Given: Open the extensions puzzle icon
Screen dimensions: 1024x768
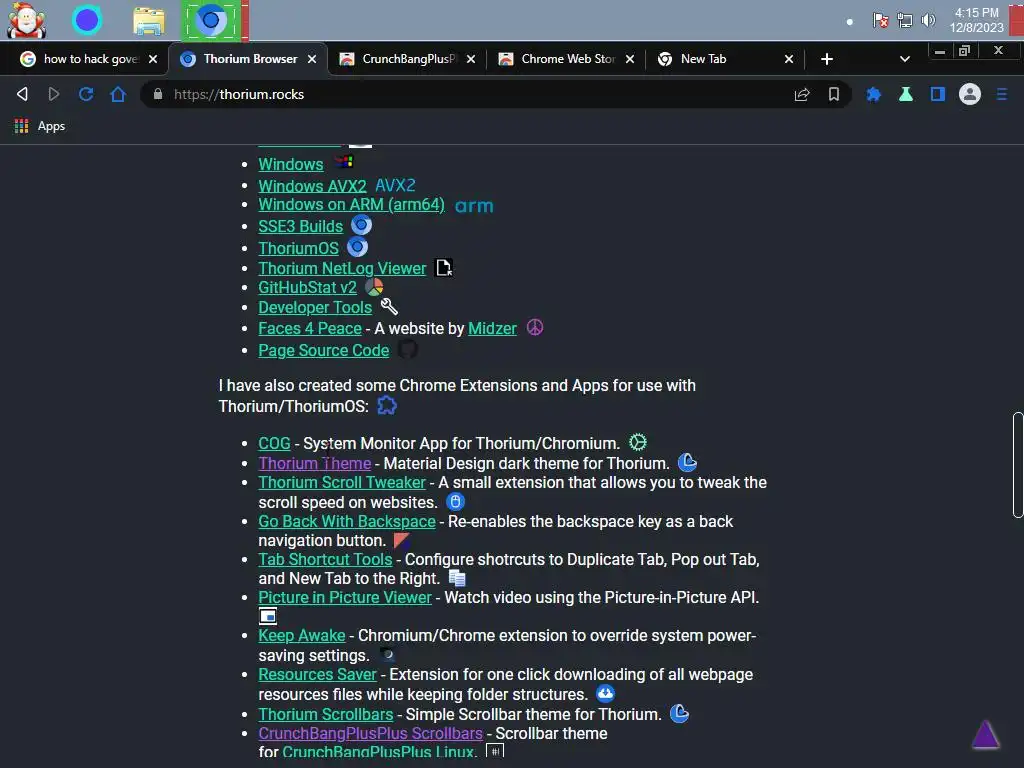Looking at the screenshot, I should [x=874, y=95].
